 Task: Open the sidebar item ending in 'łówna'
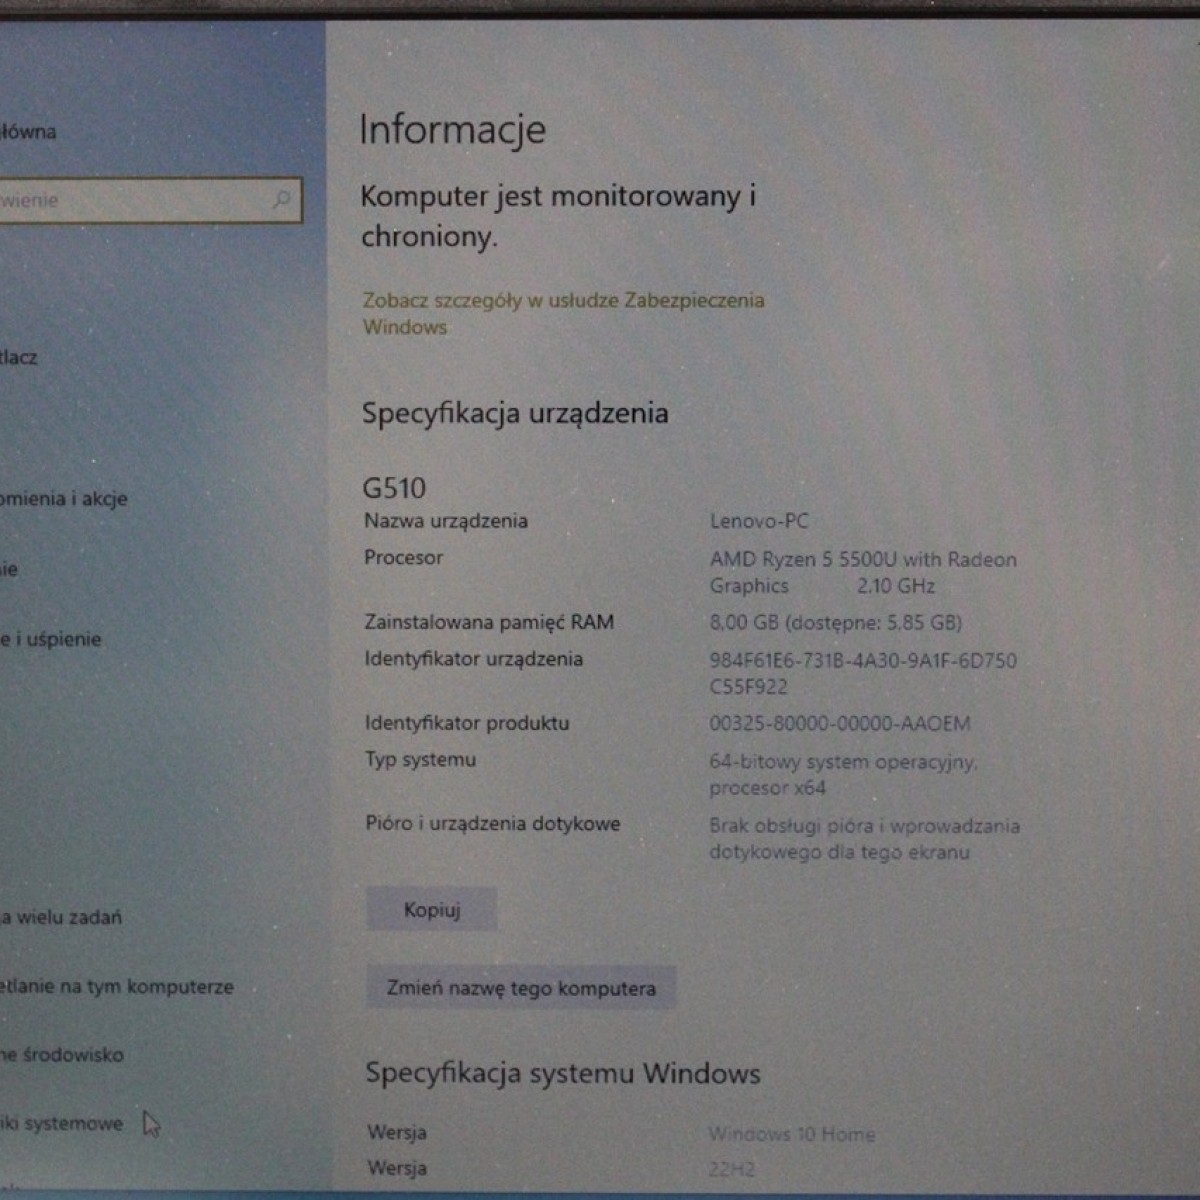pos(28,131)
